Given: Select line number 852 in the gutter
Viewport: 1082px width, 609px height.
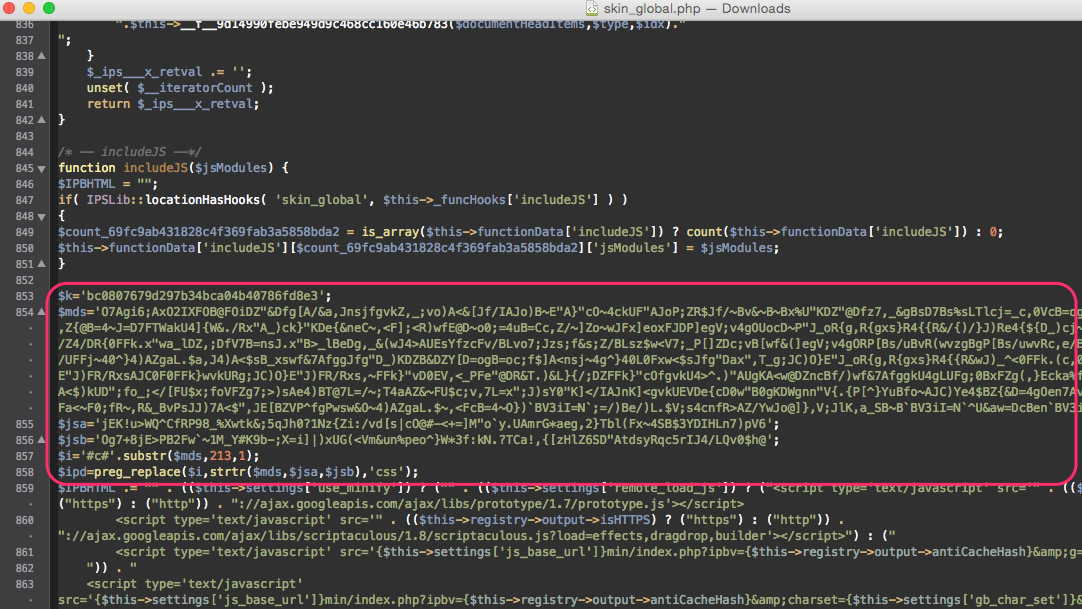Looking at the screenshot, I should 24,280.
